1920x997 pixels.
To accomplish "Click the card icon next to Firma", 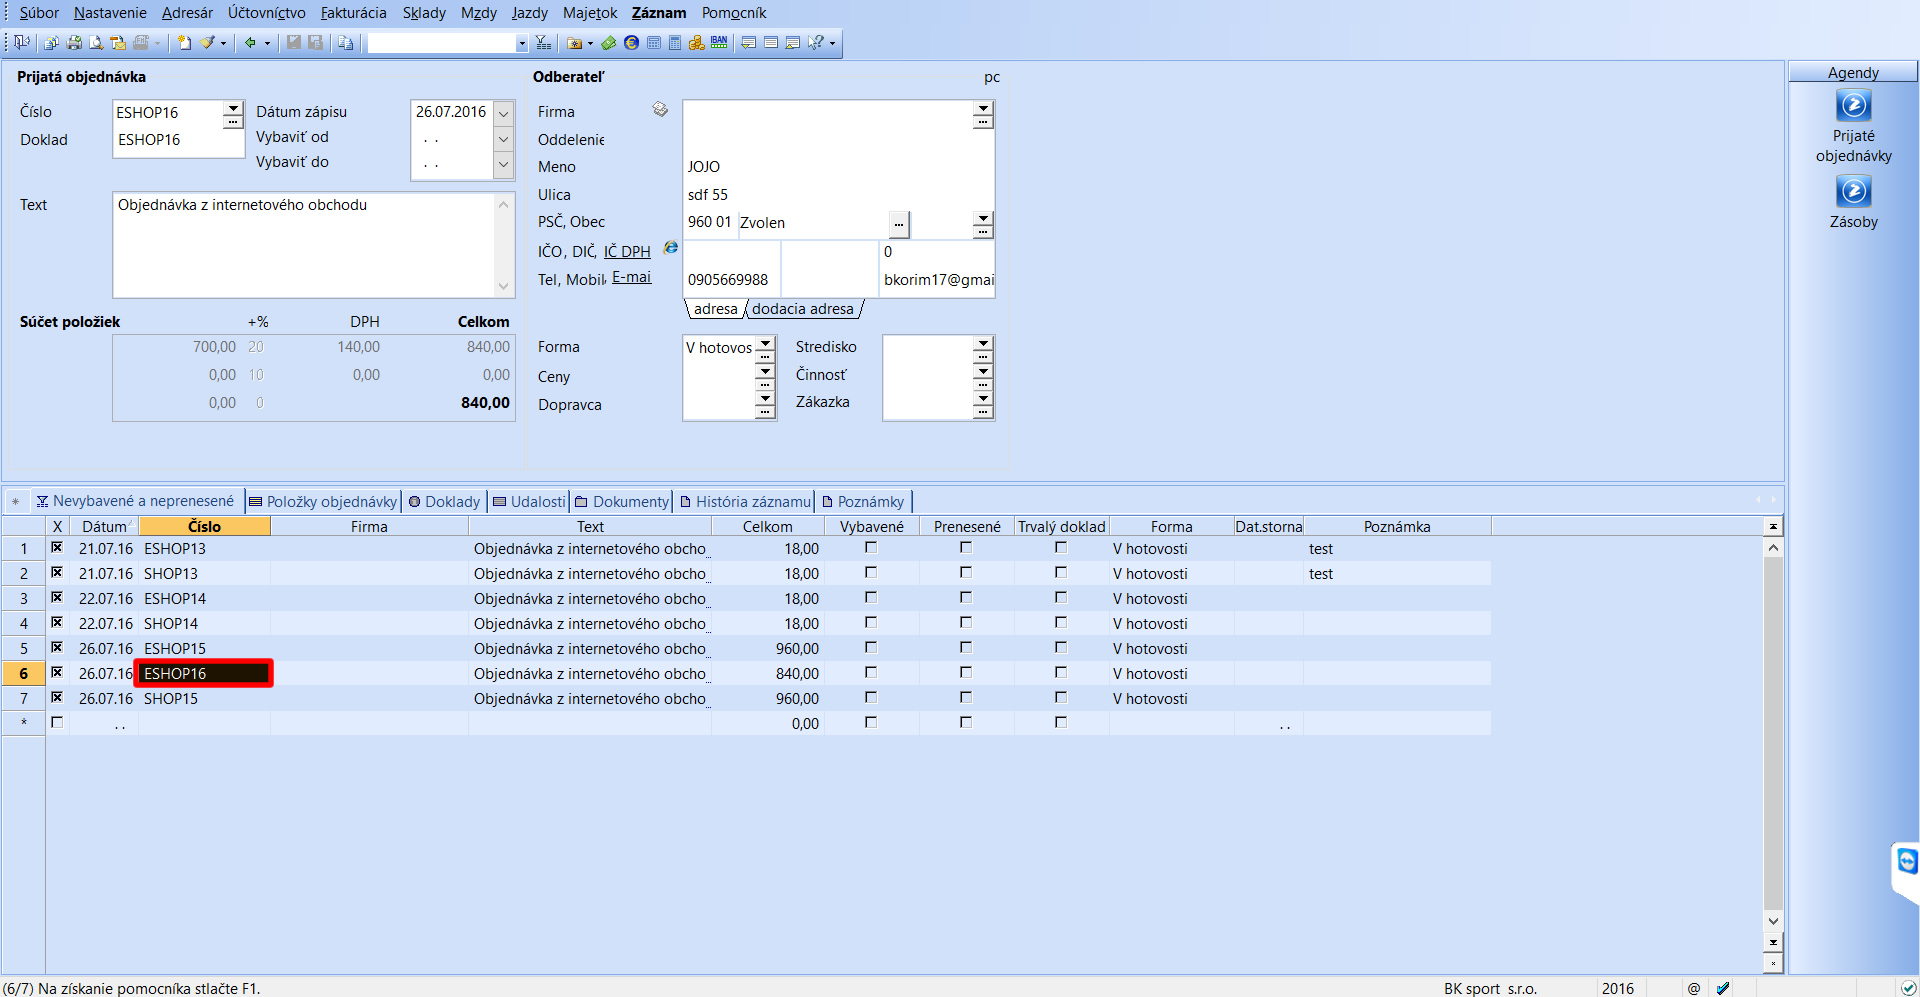I will pos(660,109).
